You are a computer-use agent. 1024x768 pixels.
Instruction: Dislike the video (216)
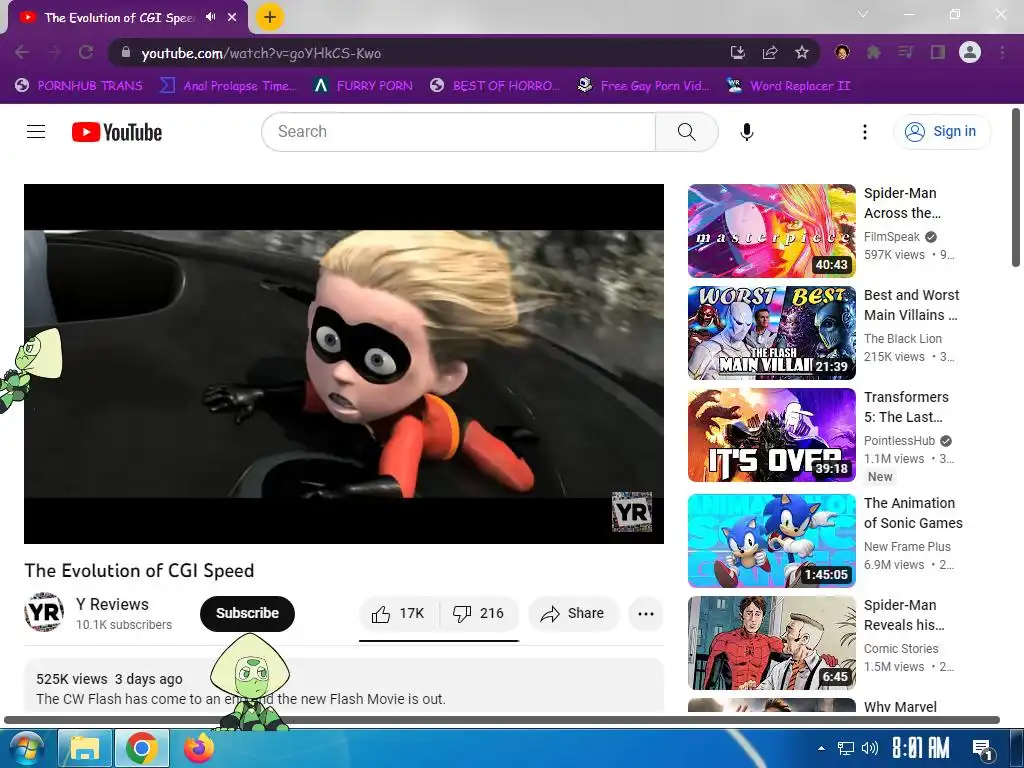tap(479, 614)
